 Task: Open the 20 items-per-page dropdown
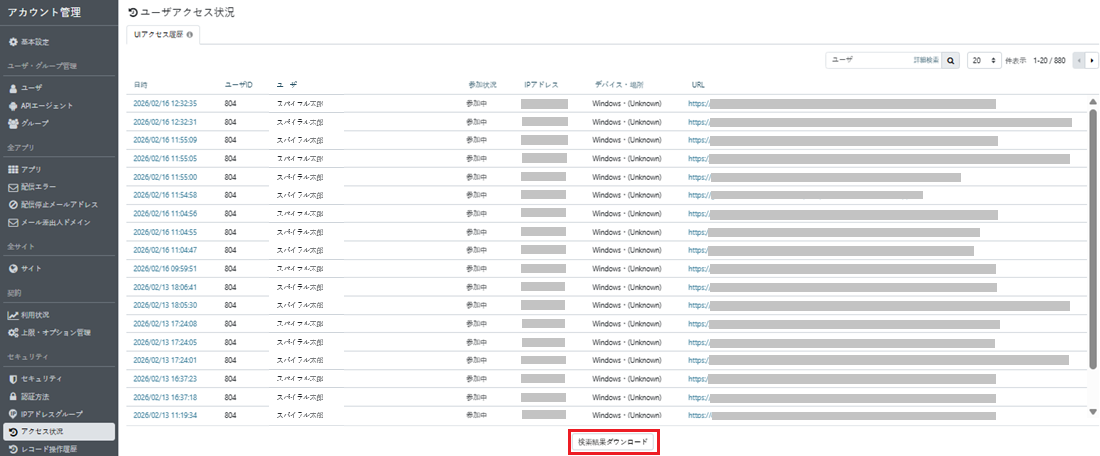click(984, 60)
